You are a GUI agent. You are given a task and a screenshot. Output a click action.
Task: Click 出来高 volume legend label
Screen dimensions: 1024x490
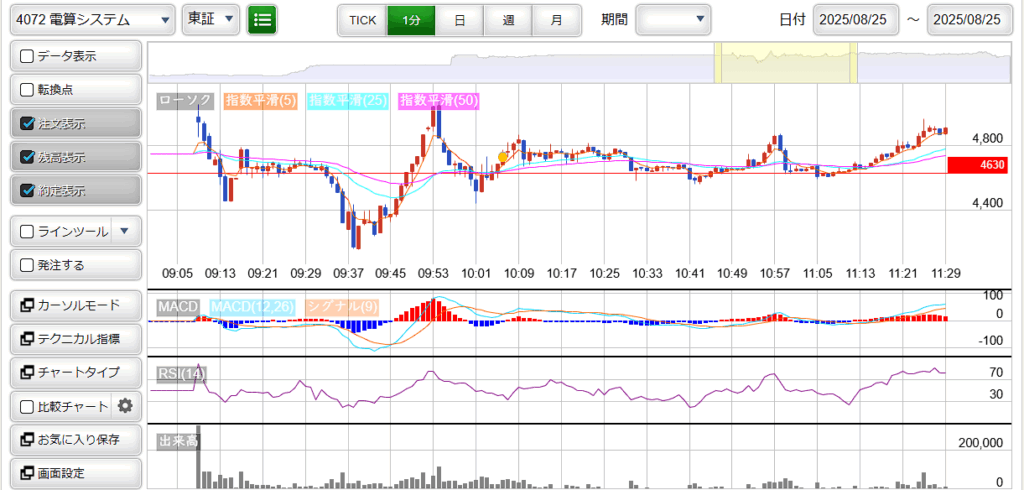click(178, 442)
